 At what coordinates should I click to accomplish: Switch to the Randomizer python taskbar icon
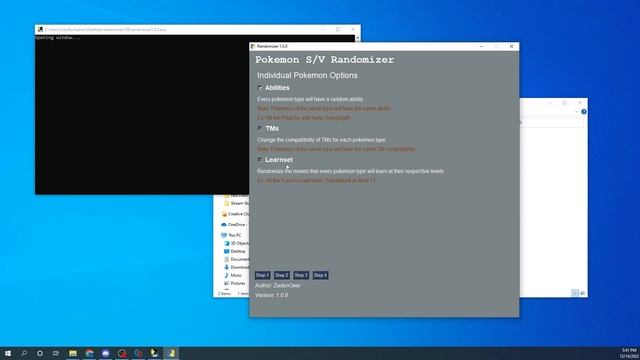click(171, 353)
